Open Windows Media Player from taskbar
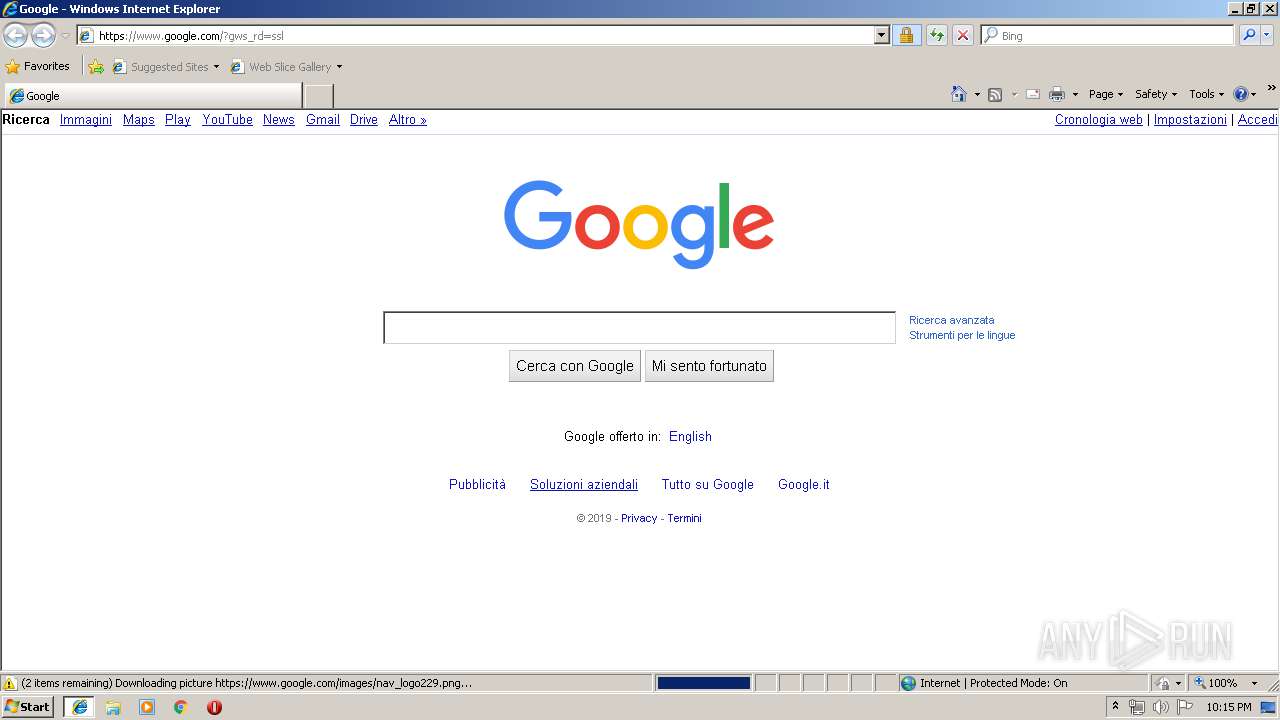This screenshot has width=1280, height=720. point(147,707)
